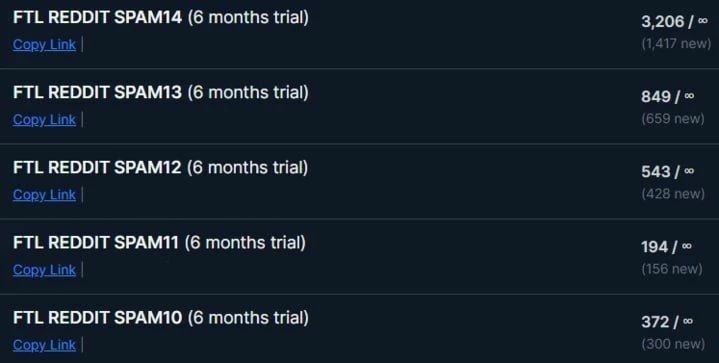Copy link for FTL REDDIT SPAM11
The width and height of the screenshot is (719, 363).
[44, 270]
